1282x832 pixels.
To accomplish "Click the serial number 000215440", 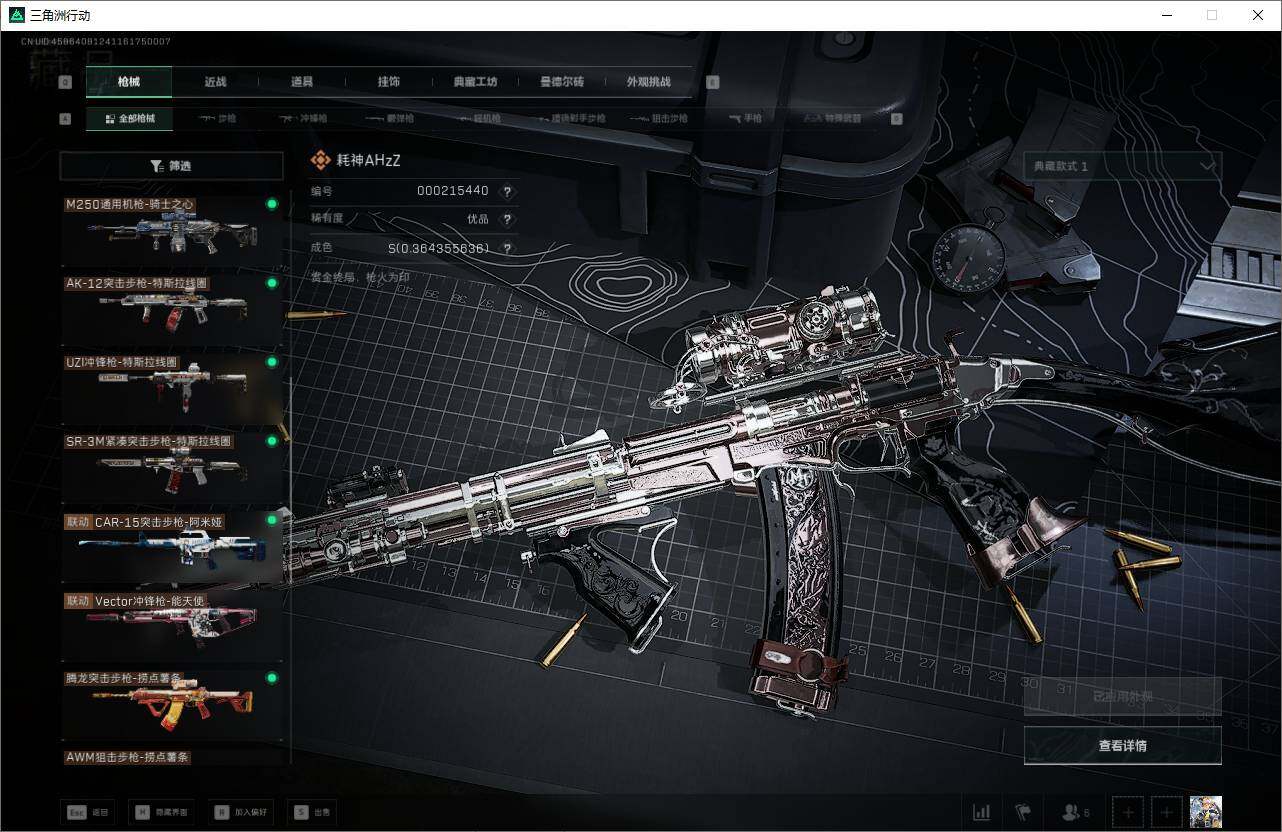I will pyautogui.click(x=453, y=191).
